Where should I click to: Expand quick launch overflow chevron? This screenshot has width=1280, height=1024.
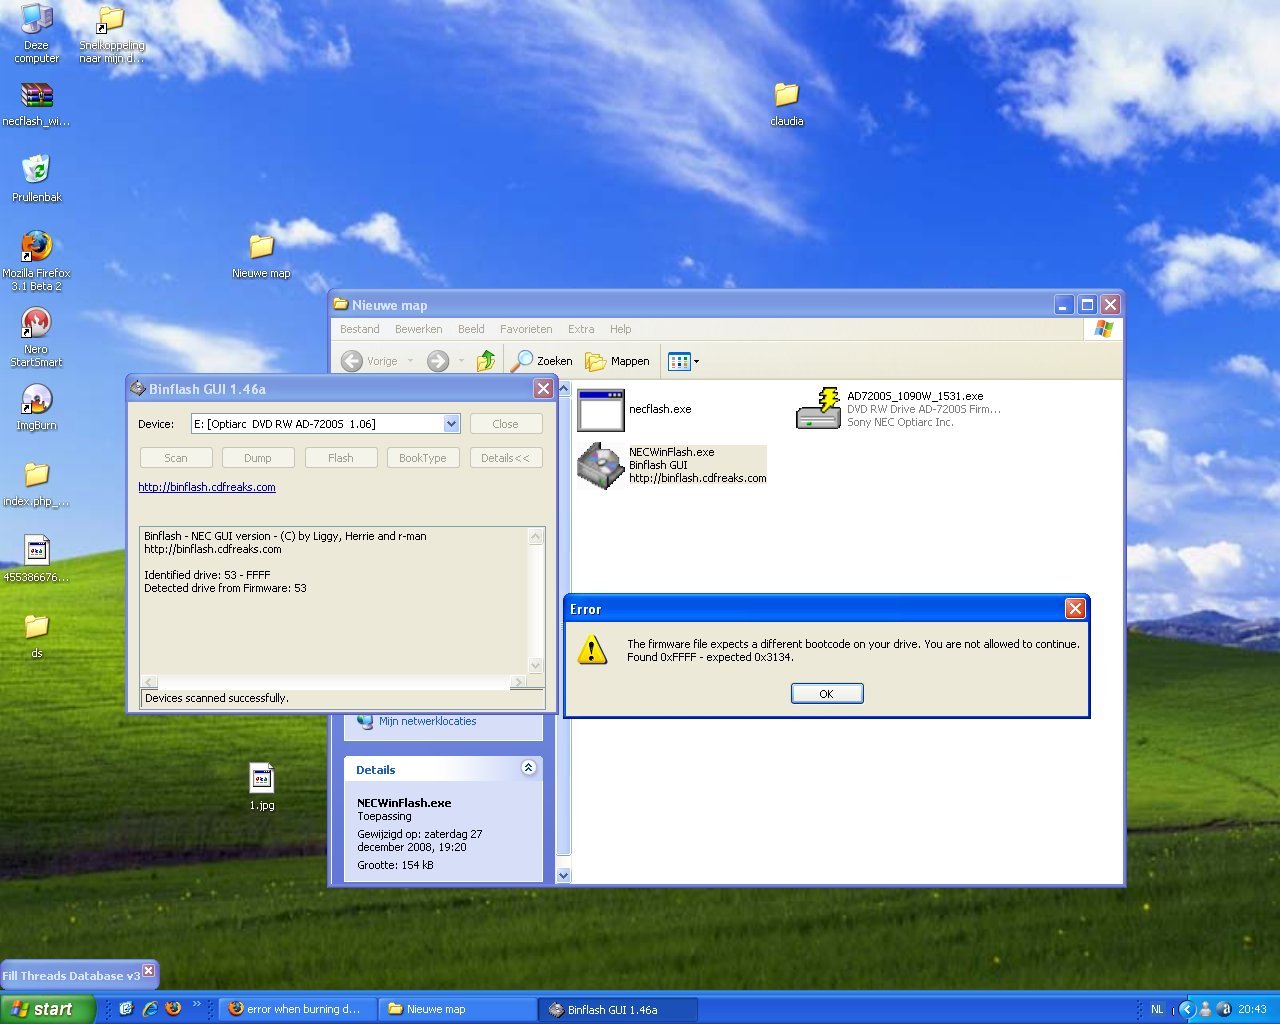click(196, 1004)
